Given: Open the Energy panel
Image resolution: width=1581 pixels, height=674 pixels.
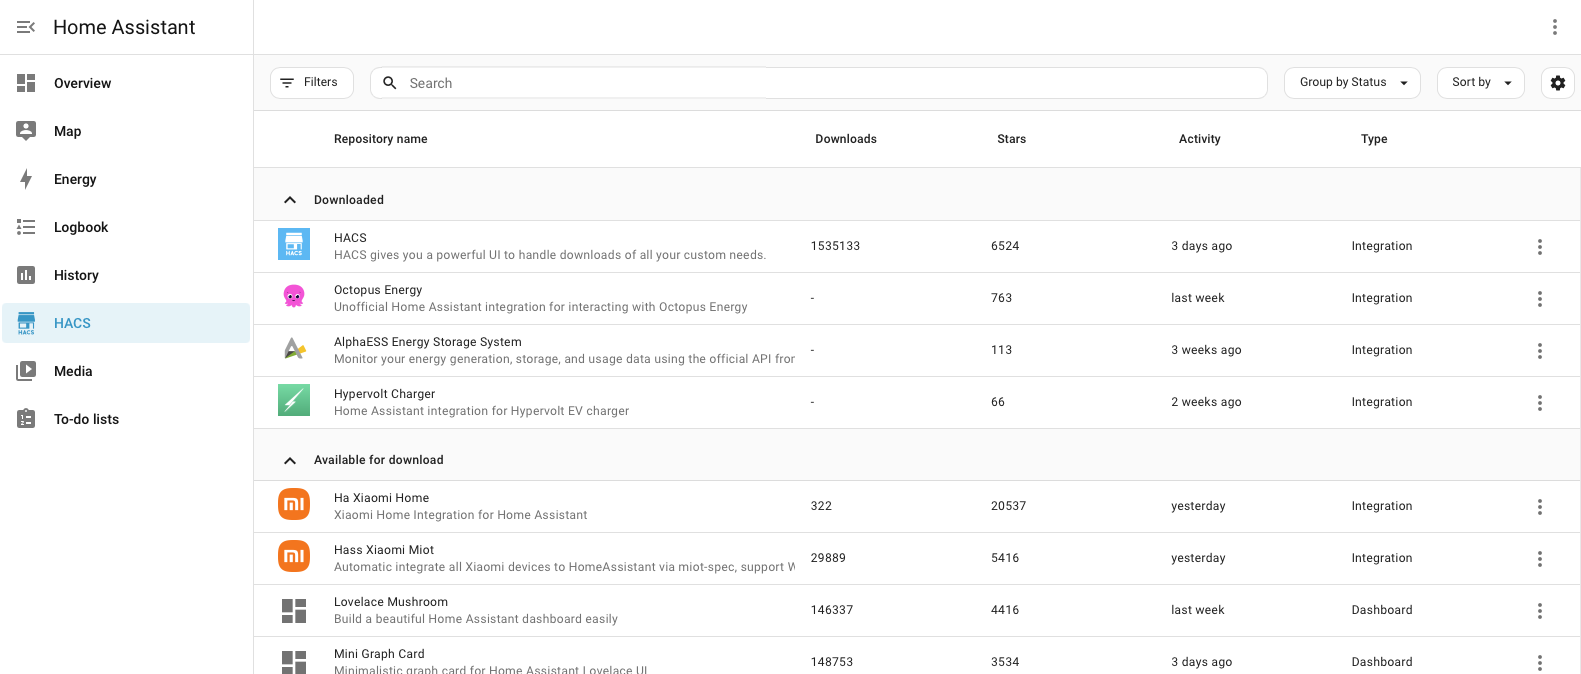Looking at the screenshot, I should pos(126,179).
